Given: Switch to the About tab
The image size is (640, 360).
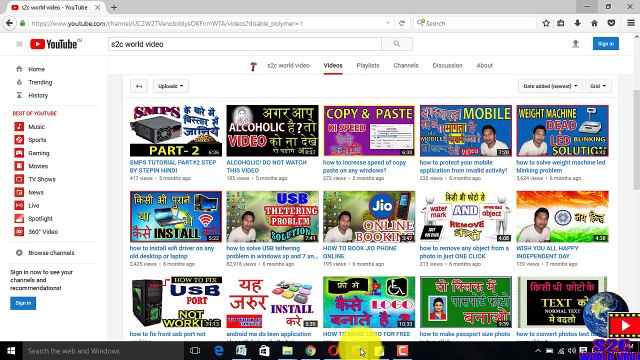Looking at the screenshot, I should point(484,65).
